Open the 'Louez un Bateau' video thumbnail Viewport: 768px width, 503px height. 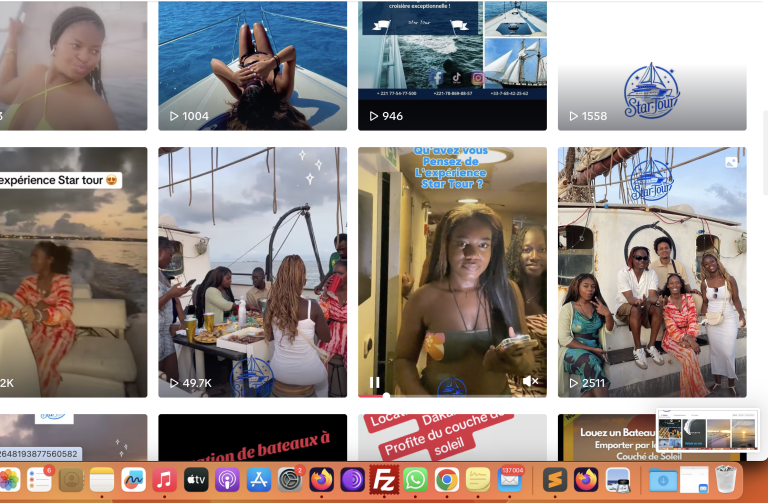[x=651, y=437]
